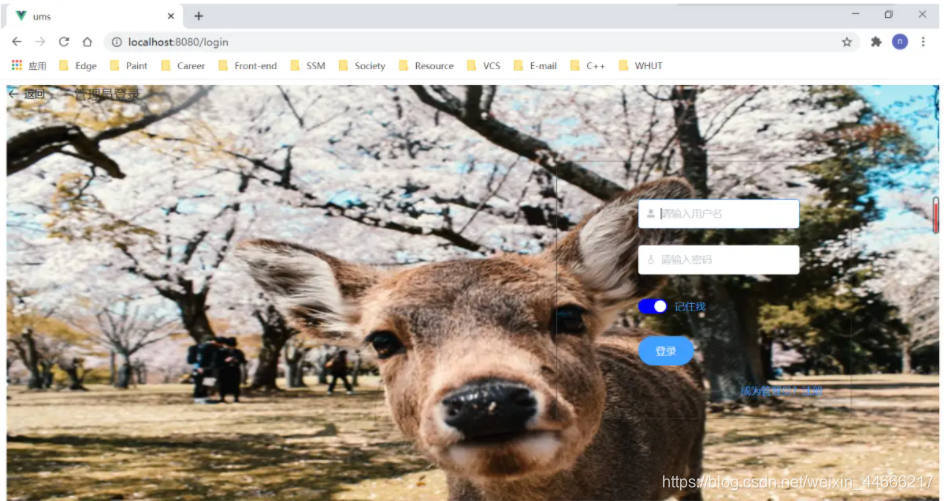Minimize the browser window
The width and height of the screenshot is (944, 501).
pos(855,14)
